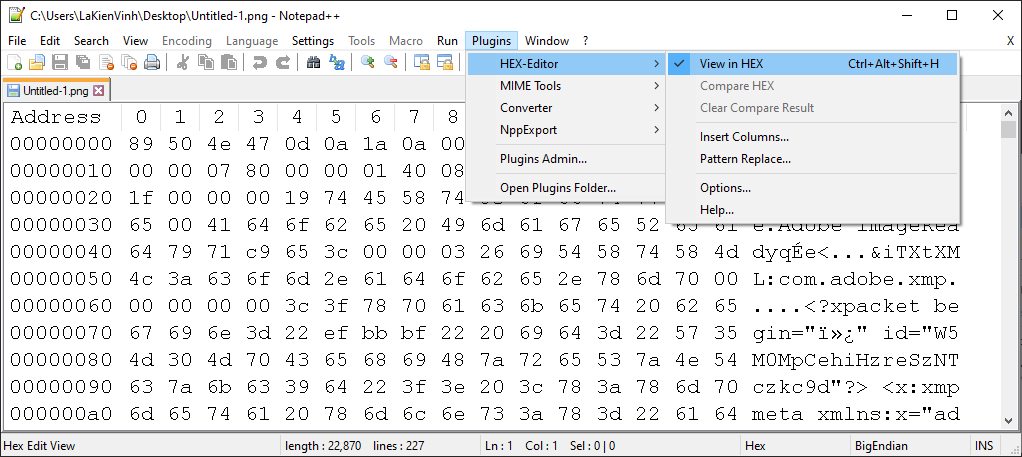The height and width of the screenshot is (457, 1022).
Task: Open the Search menu
Action: [x=91, y=40]
